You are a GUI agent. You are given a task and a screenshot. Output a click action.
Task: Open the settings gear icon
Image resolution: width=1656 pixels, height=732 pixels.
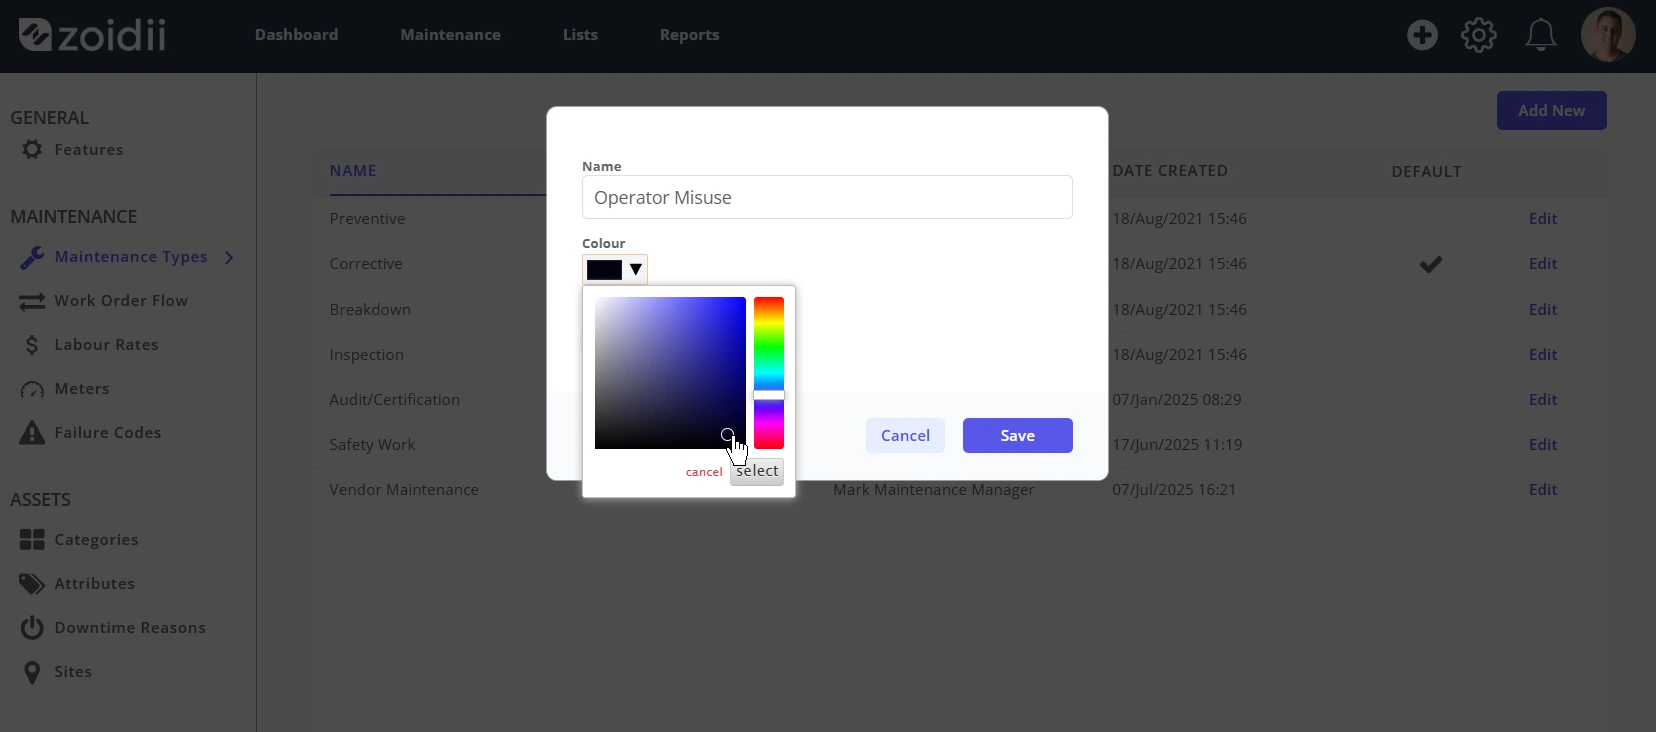click(x=1479, y=35)
